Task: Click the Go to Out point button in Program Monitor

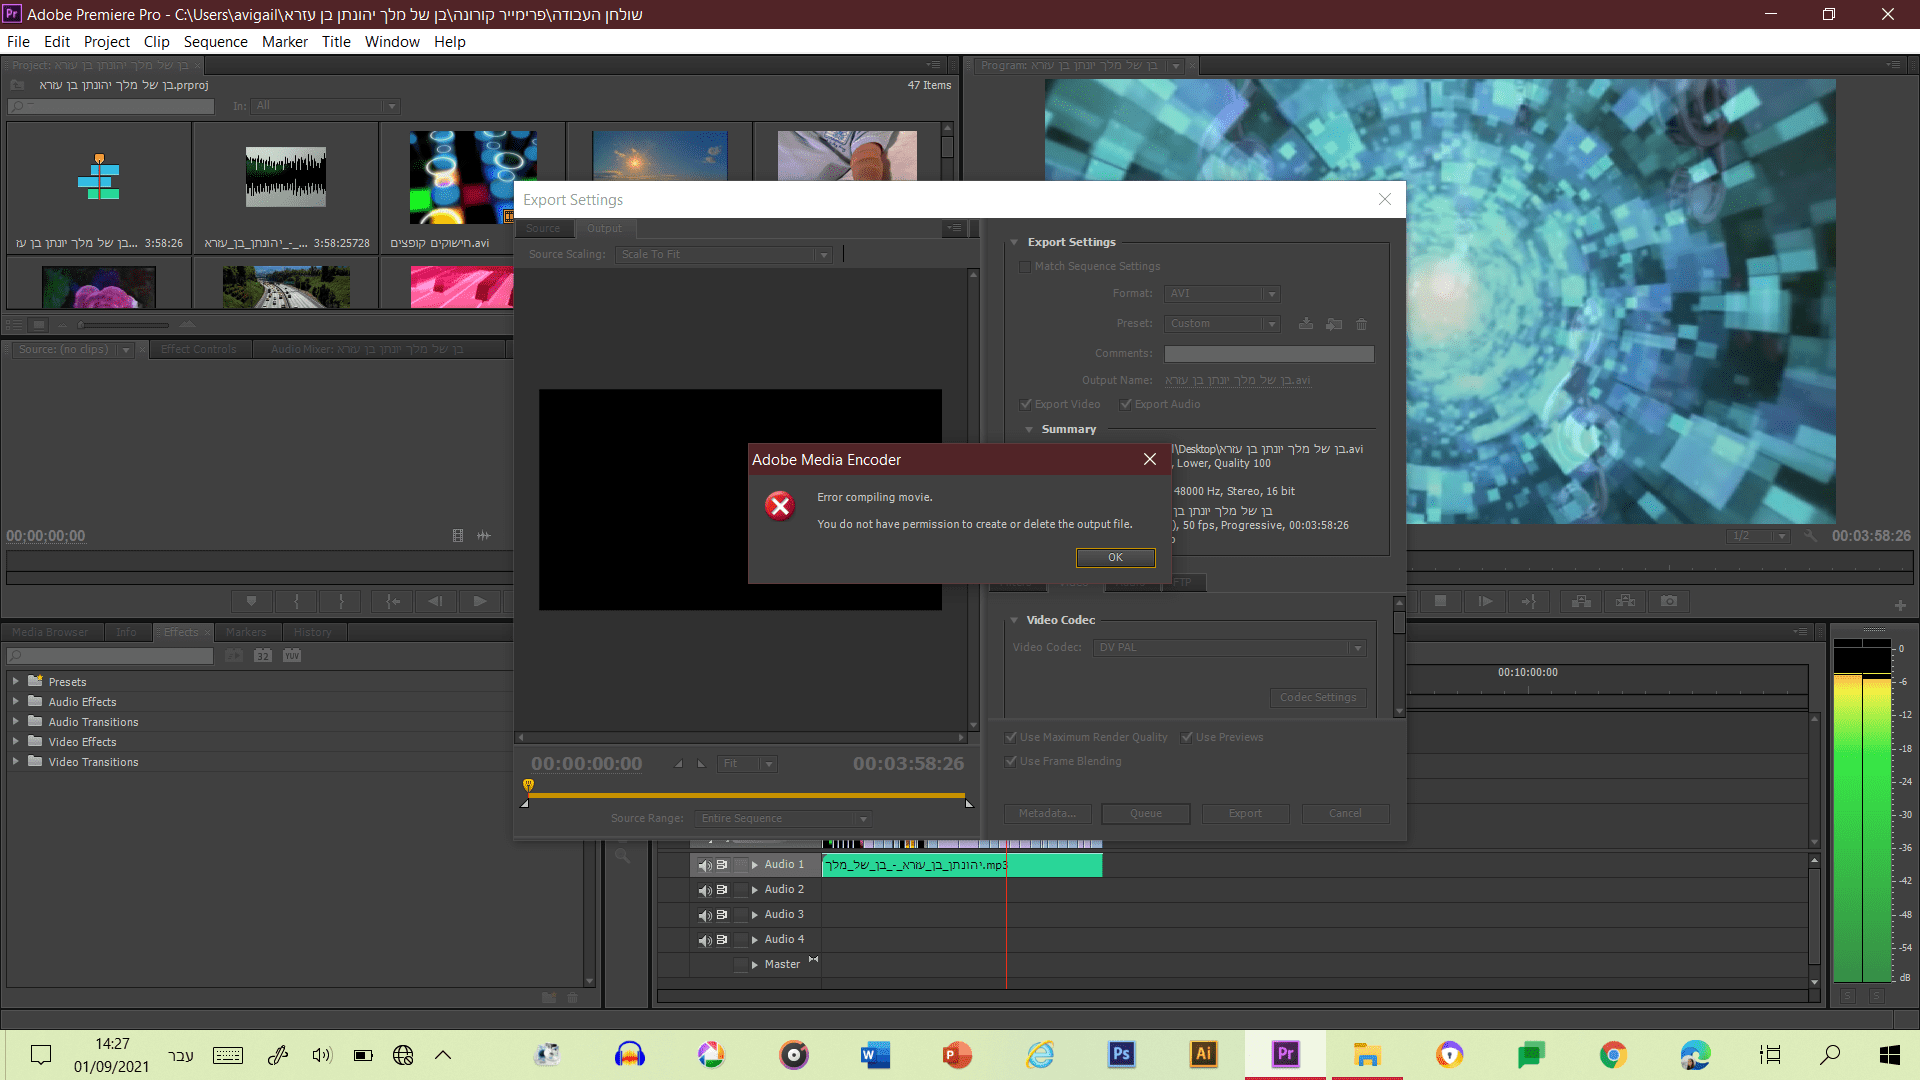Action: (x=1529, y=601)
